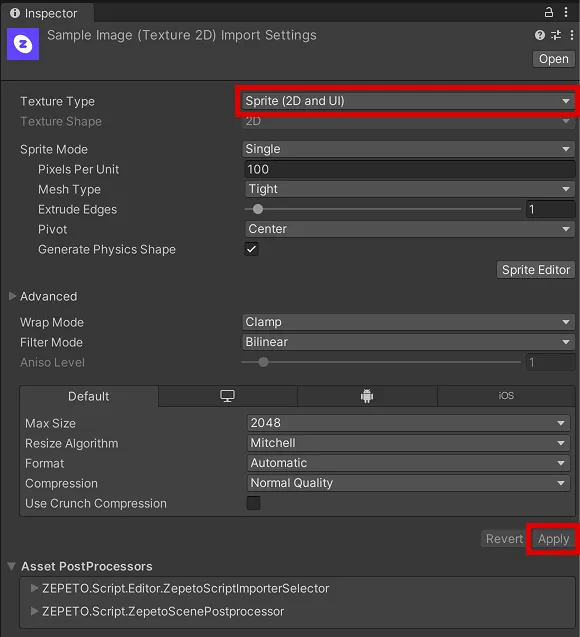Click the Pixels Per Unit label
The width and height of the screenshot is (580, 637).
pos(78,169)
